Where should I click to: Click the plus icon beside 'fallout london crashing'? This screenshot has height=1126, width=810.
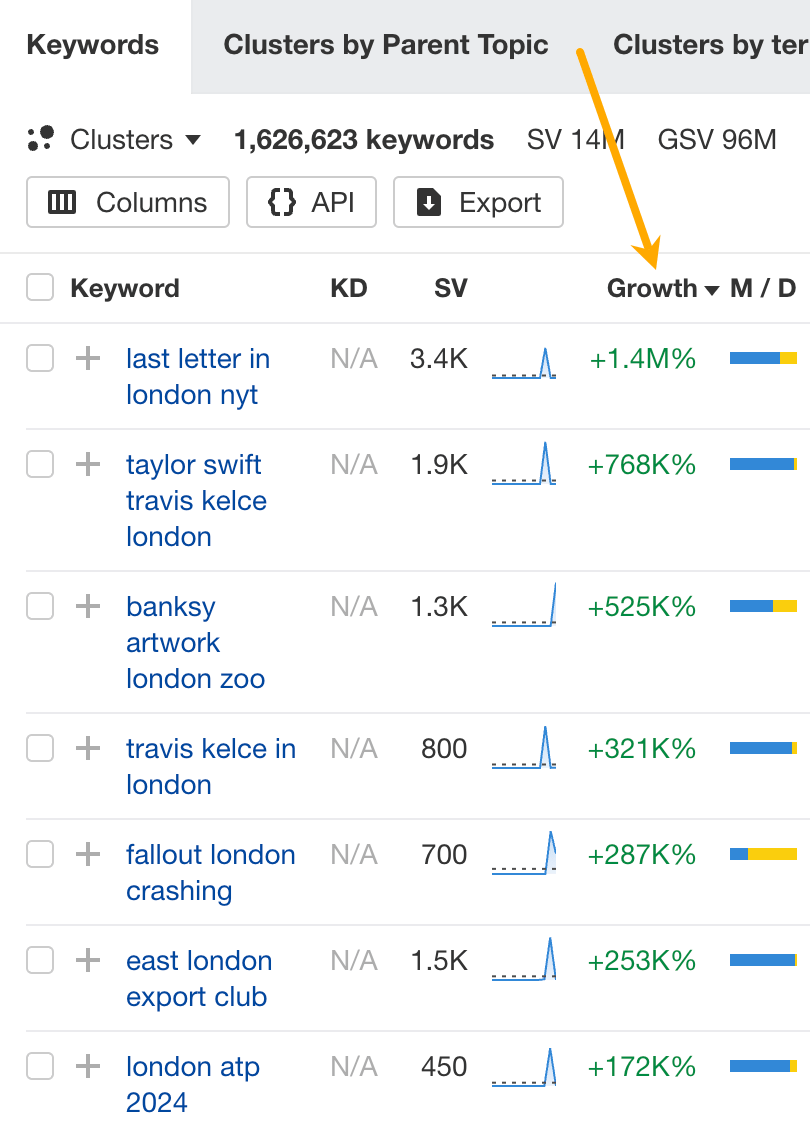[89, 854]
